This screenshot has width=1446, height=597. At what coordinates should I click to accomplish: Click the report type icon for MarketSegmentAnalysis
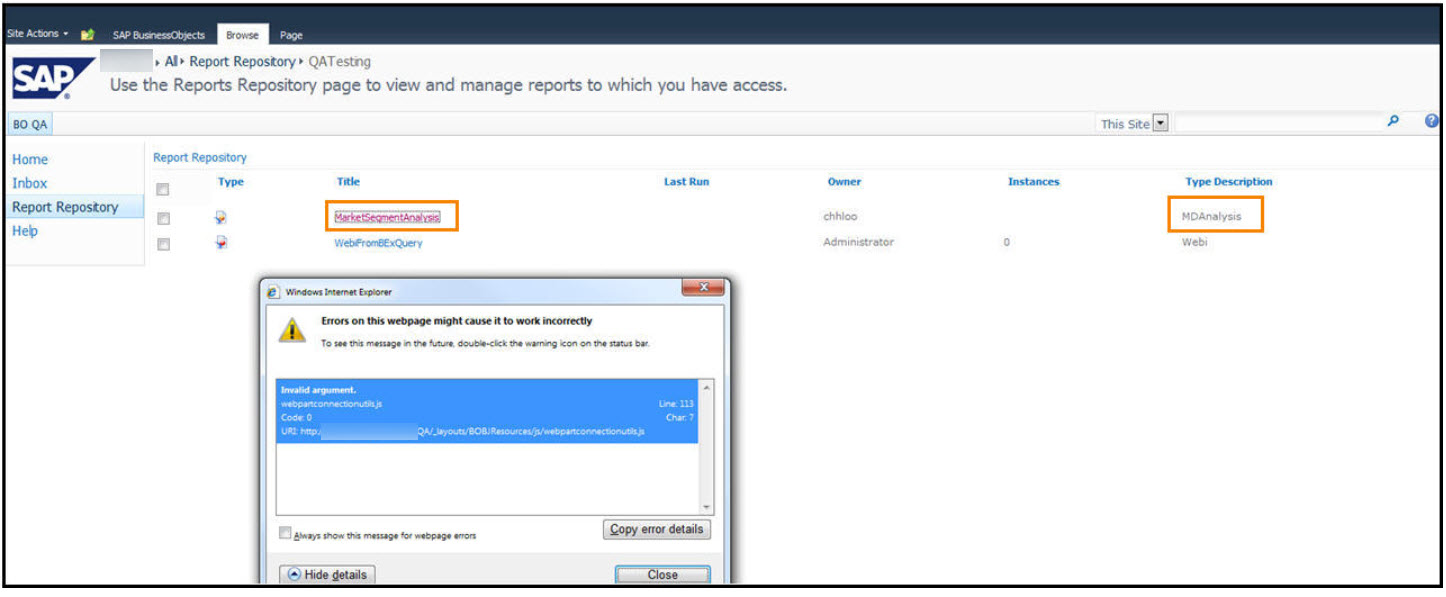pos(222,217)
